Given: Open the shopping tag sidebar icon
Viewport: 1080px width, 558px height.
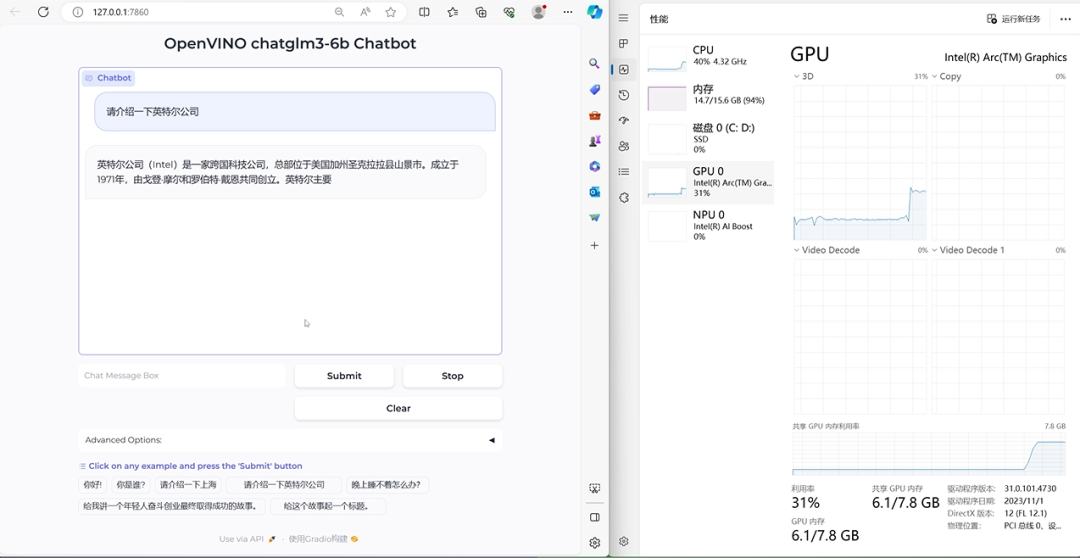Looking at the screenshot, I should [594, 90].
